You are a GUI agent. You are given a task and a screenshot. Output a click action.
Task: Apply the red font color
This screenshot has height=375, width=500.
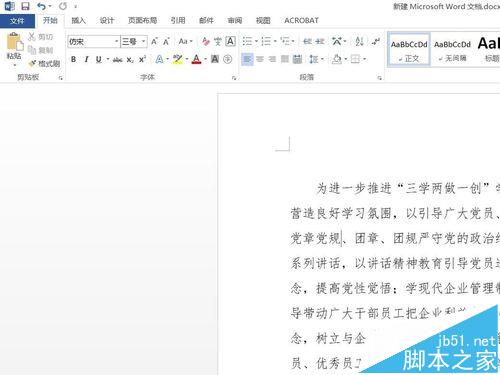click(x=197, y=59)
